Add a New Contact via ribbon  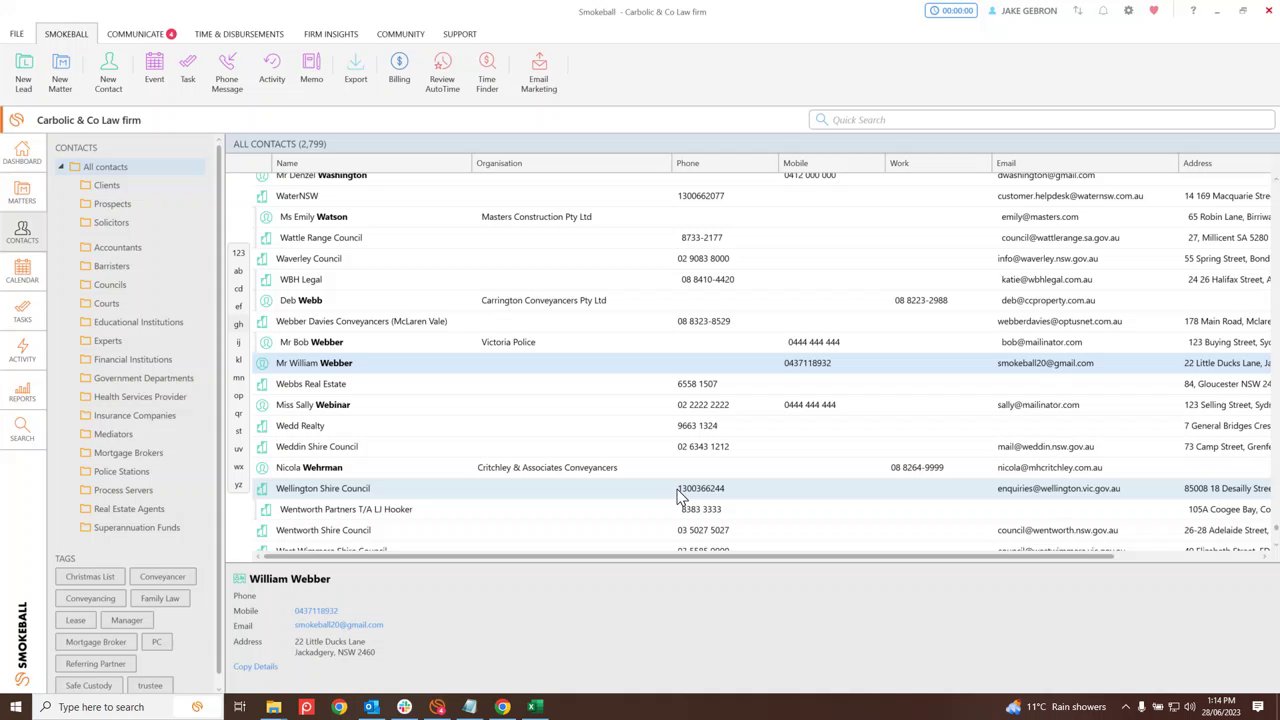[108, 72]
